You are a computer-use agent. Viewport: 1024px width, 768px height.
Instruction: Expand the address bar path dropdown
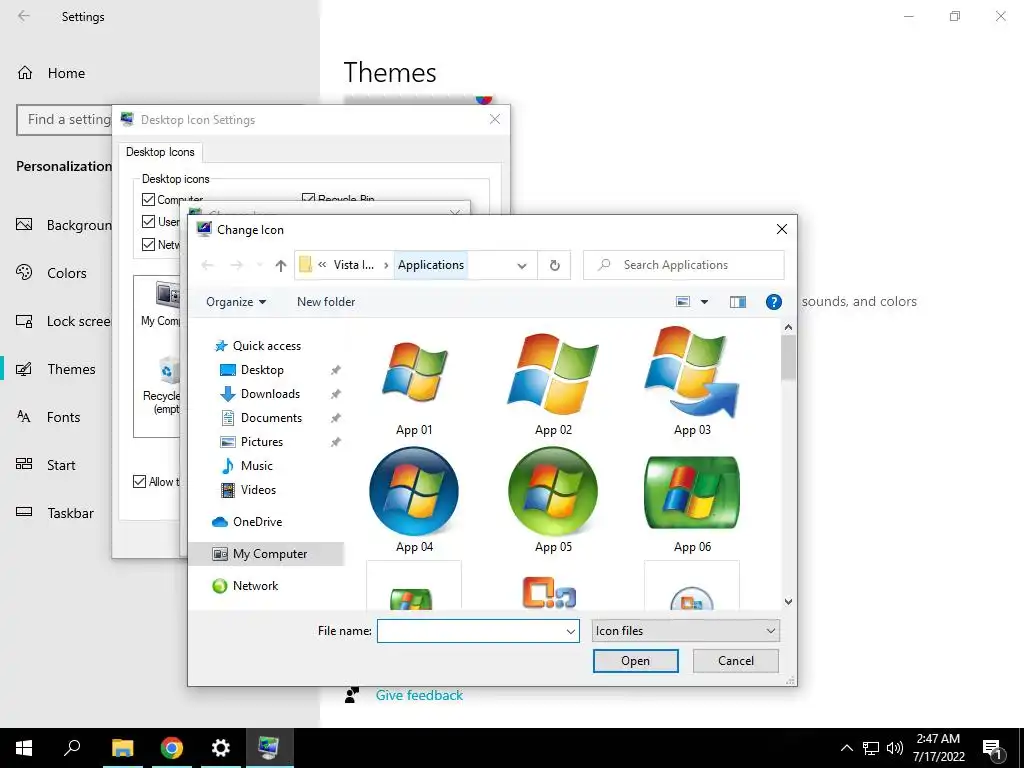coord(522,266)
